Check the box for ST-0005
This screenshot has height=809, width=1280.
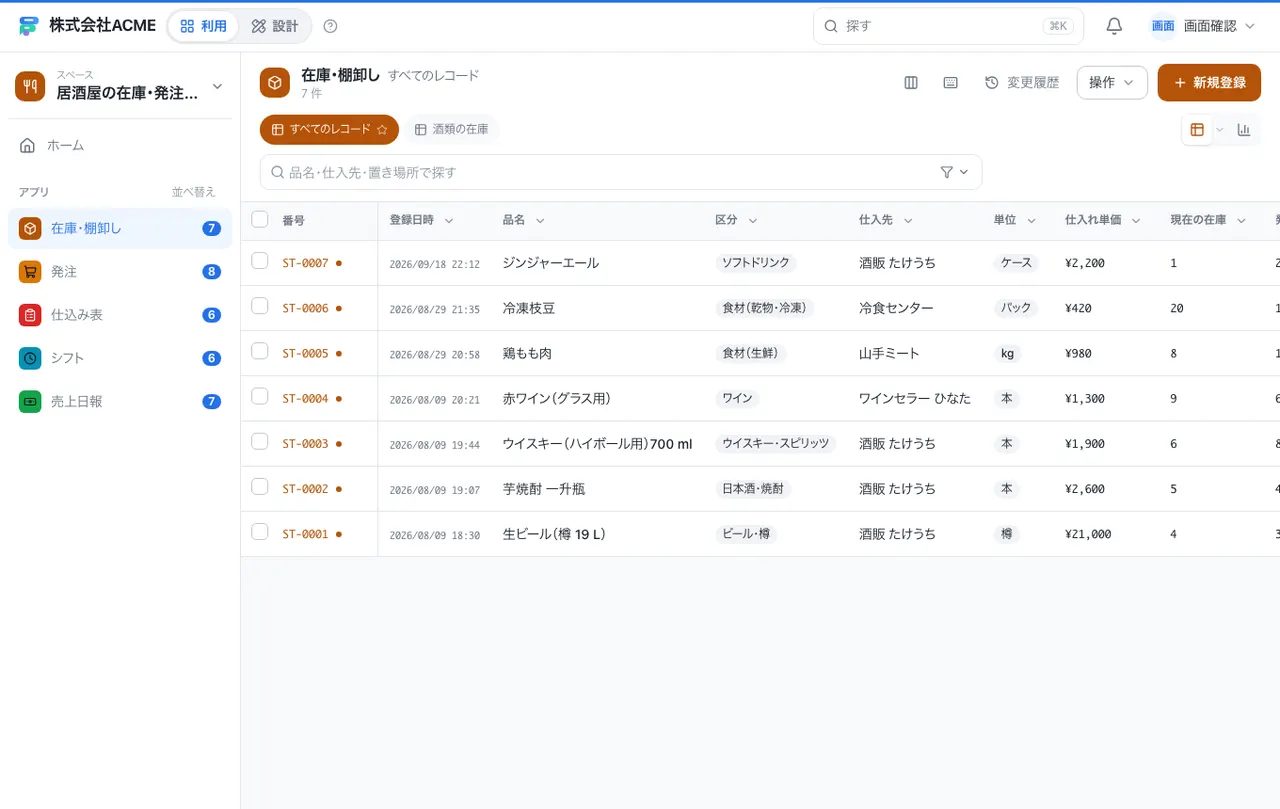(x=260, y=351)
